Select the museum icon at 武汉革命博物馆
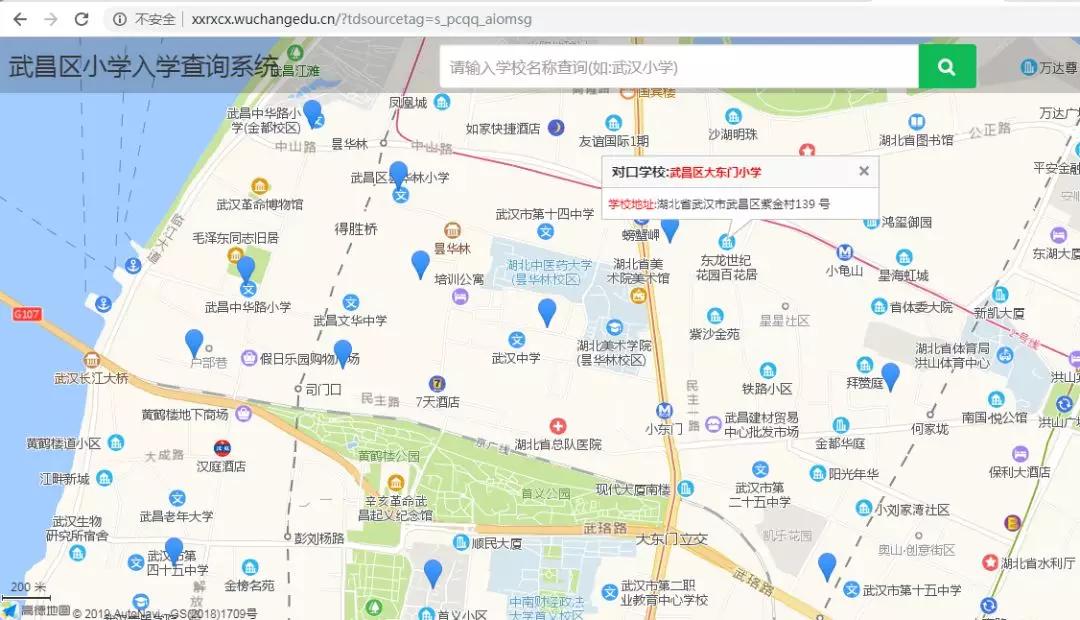The height and width of the screenshot is (620, 1080). 259,184
